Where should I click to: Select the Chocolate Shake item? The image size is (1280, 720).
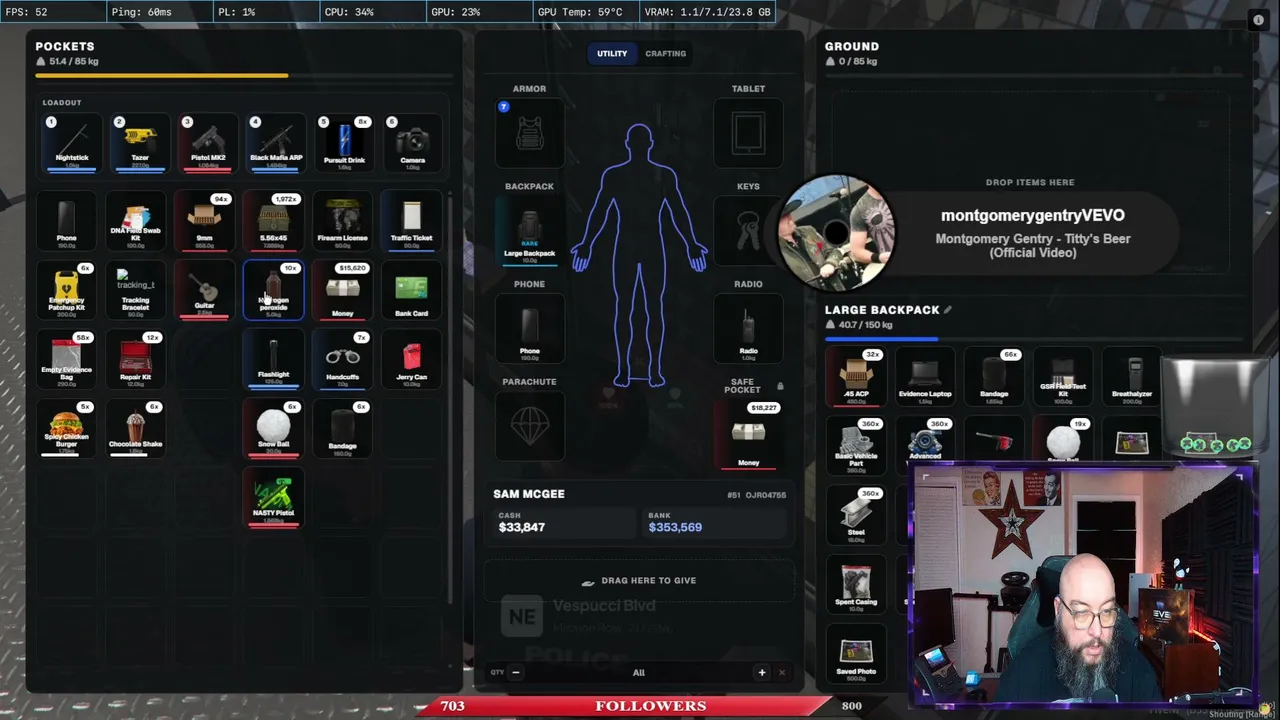pos(135,429)
